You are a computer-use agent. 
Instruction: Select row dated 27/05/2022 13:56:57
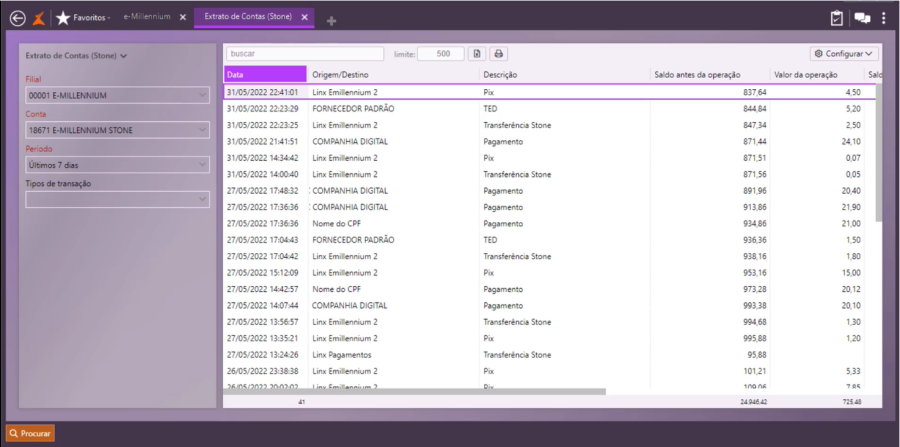[x=549, y=322]
